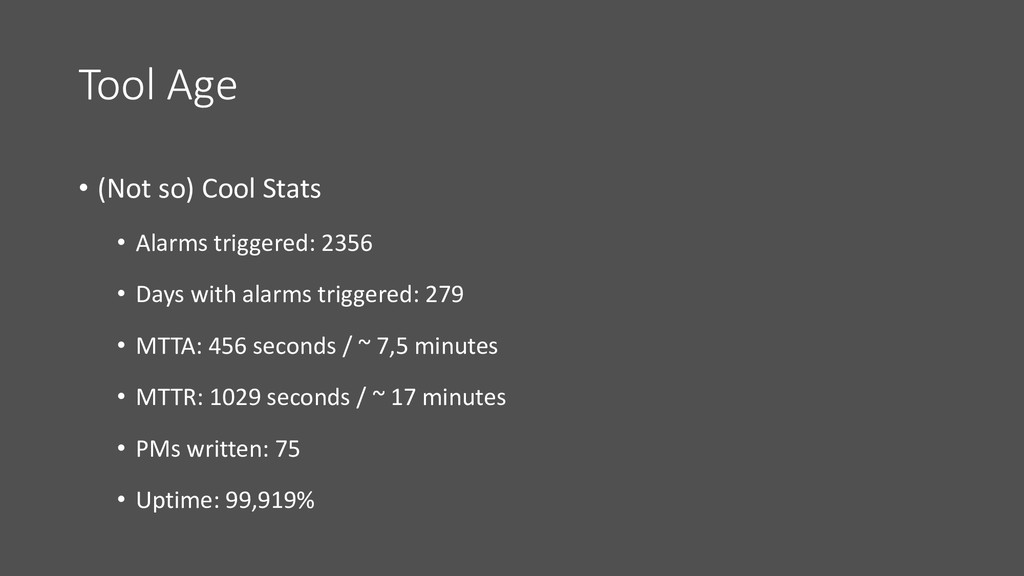Click the '~ 7,5 minutes' text

428,346
